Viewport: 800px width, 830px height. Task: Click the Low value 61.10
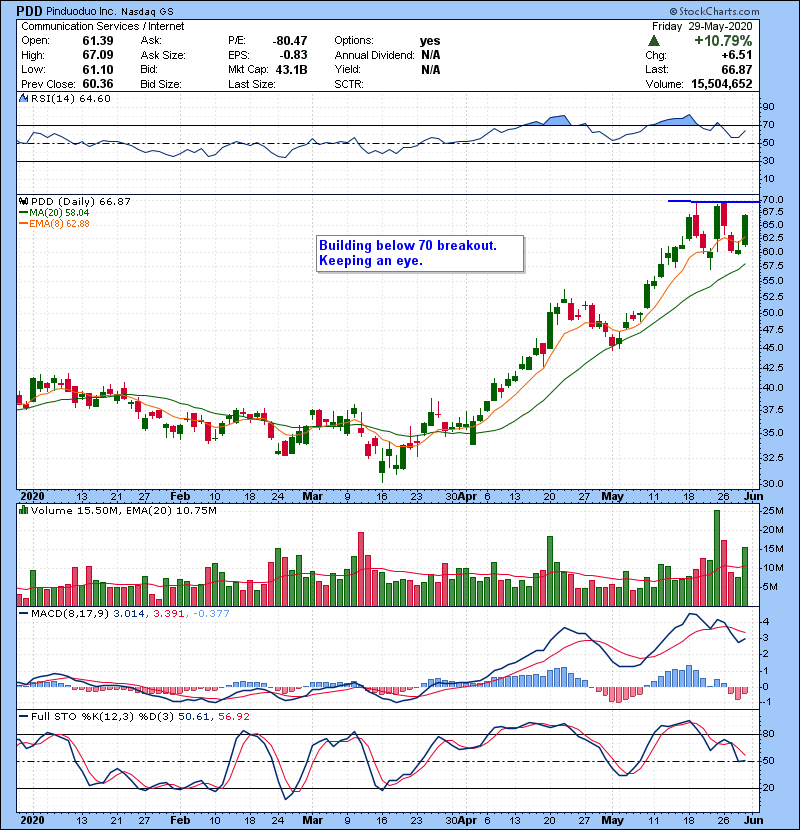click(97, 69)
